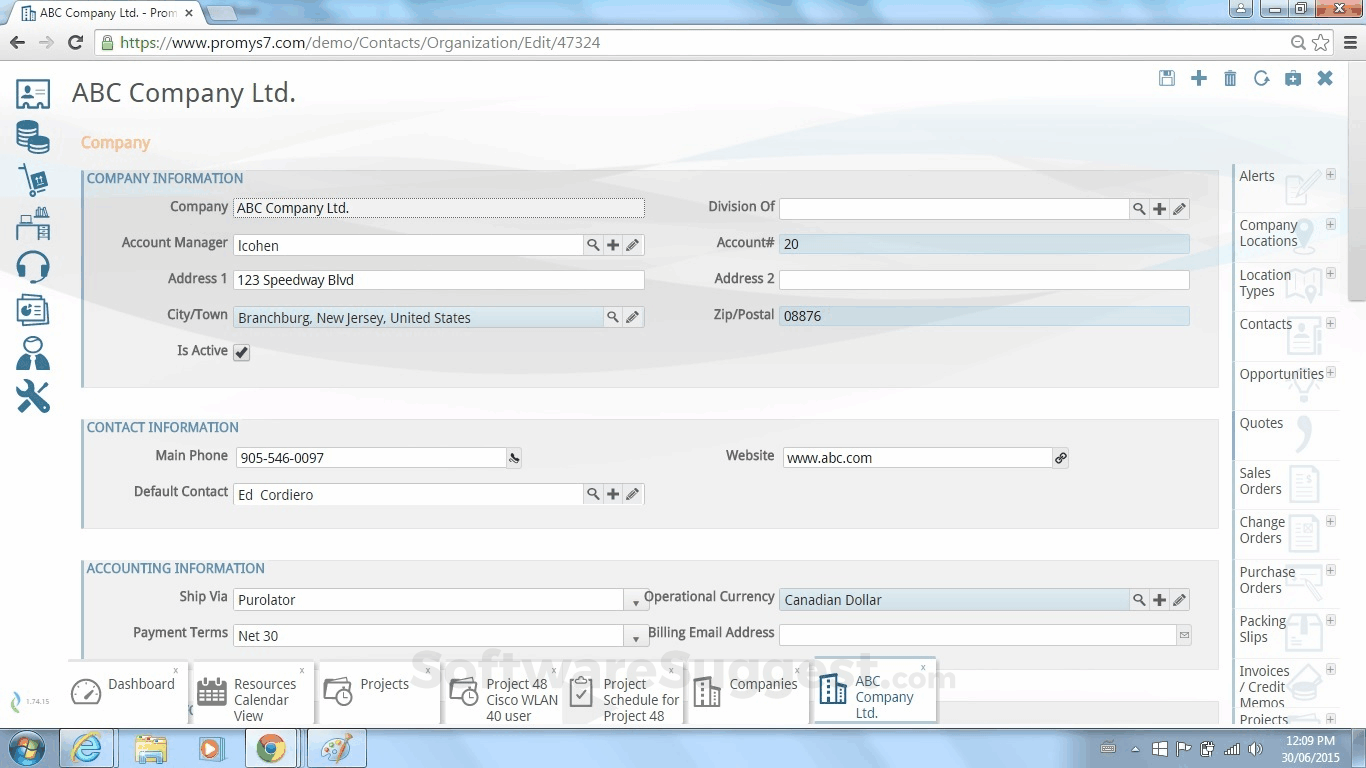The image size is (1366, 768).
Task: Reload the page in browser toolbar
Action: point(75,42)
